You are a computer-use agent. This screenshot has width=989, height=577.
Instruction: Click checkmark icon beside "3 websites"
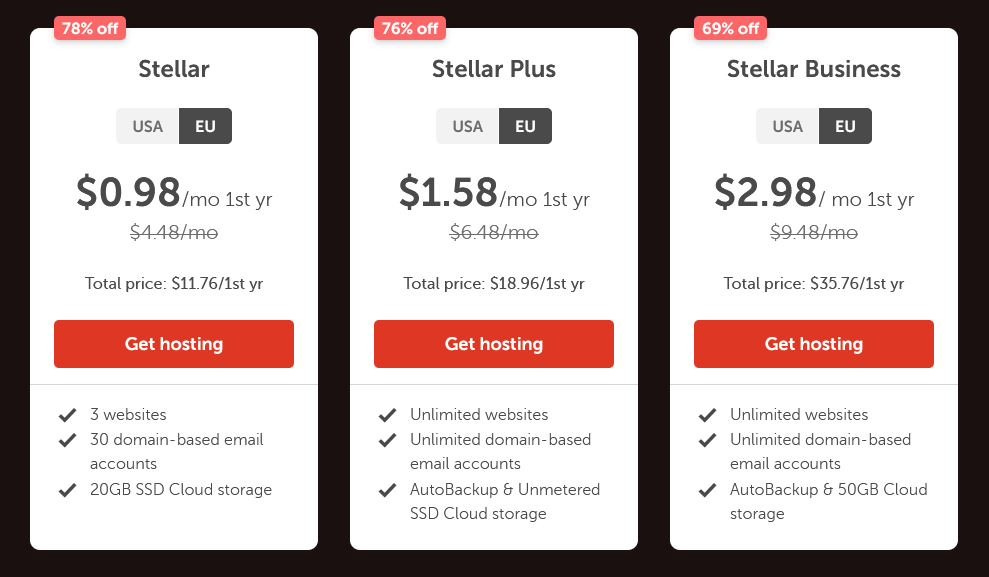point(68,415)
